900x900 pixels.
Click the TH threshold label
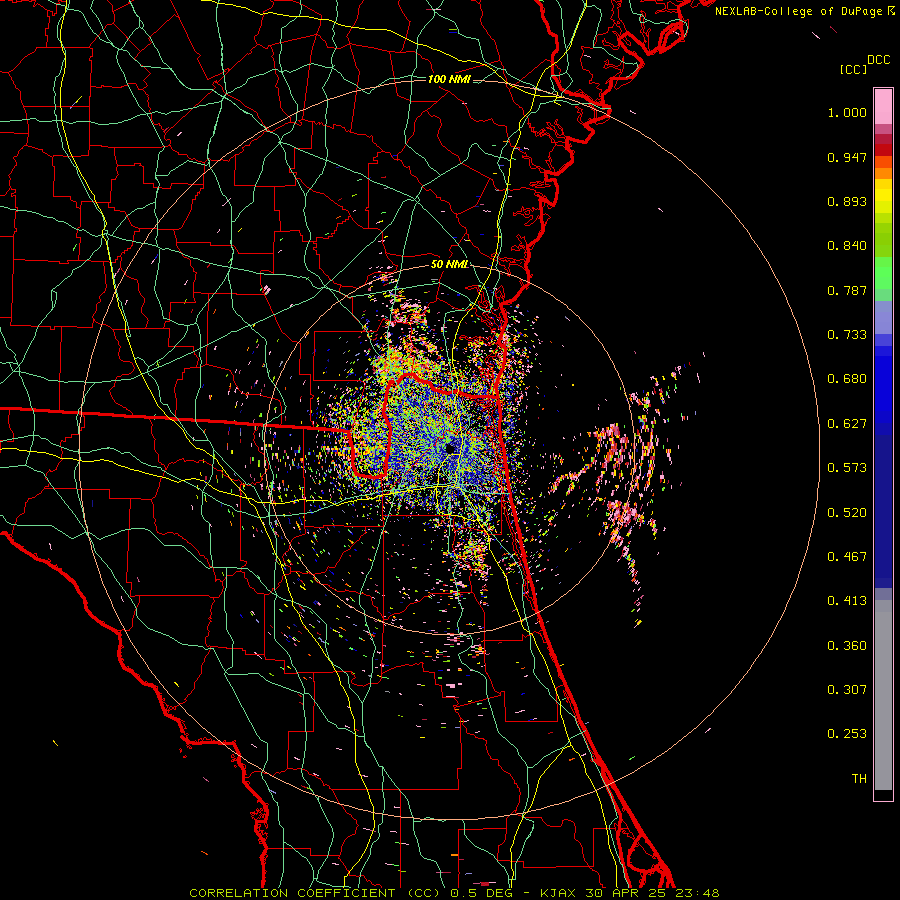[x=859, y=779]
